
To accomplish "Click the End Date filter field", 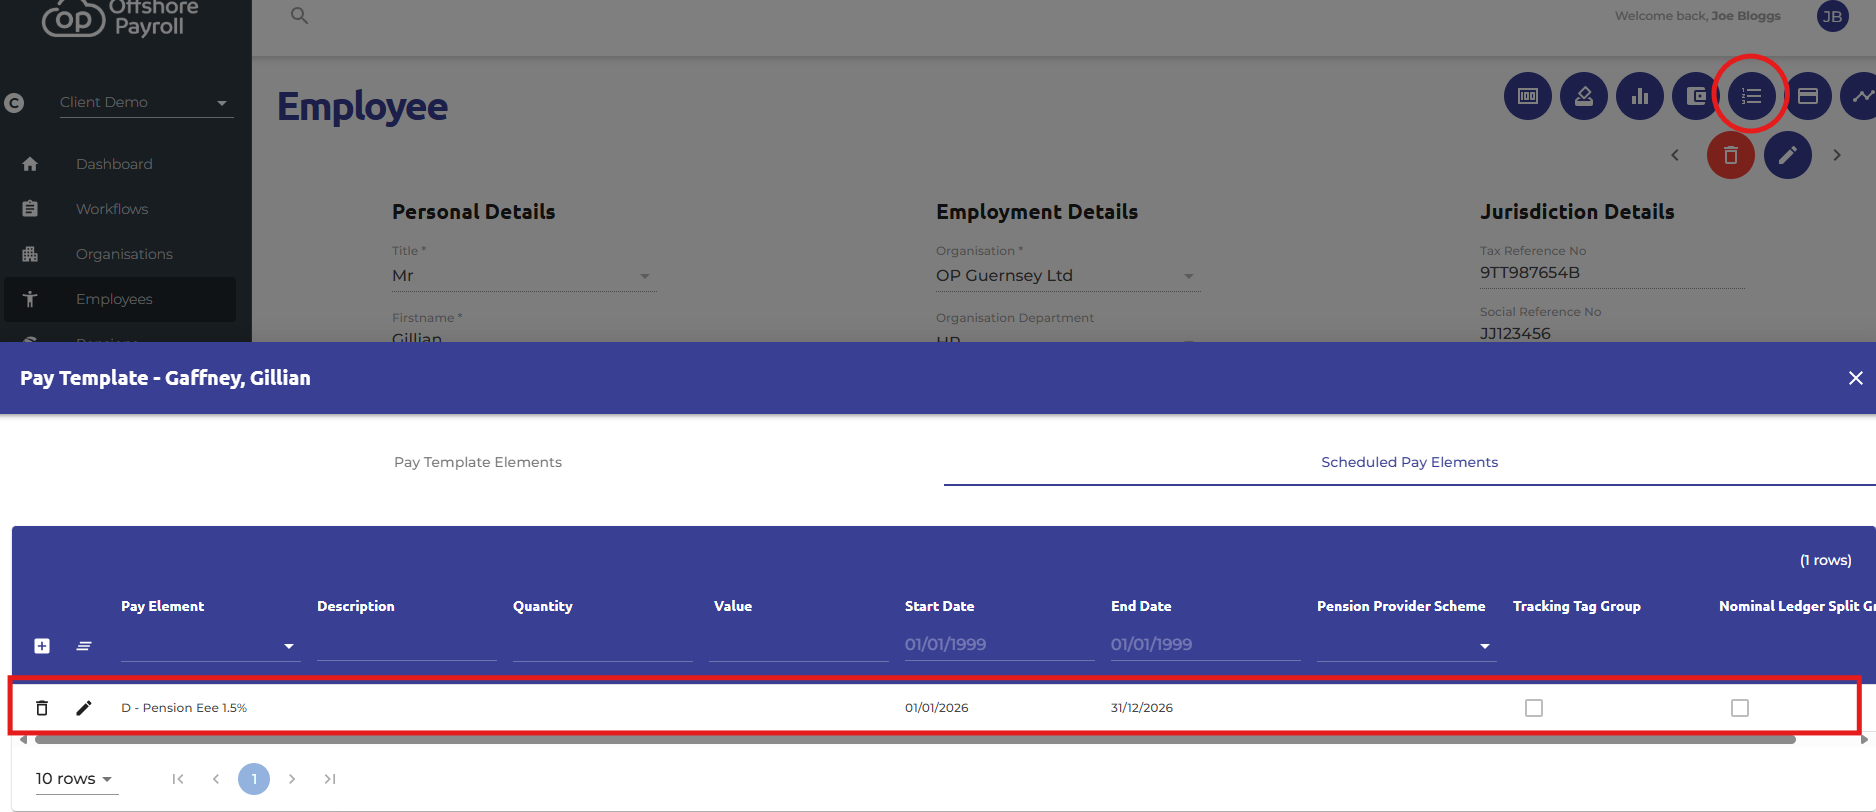I will (1205, 645).
